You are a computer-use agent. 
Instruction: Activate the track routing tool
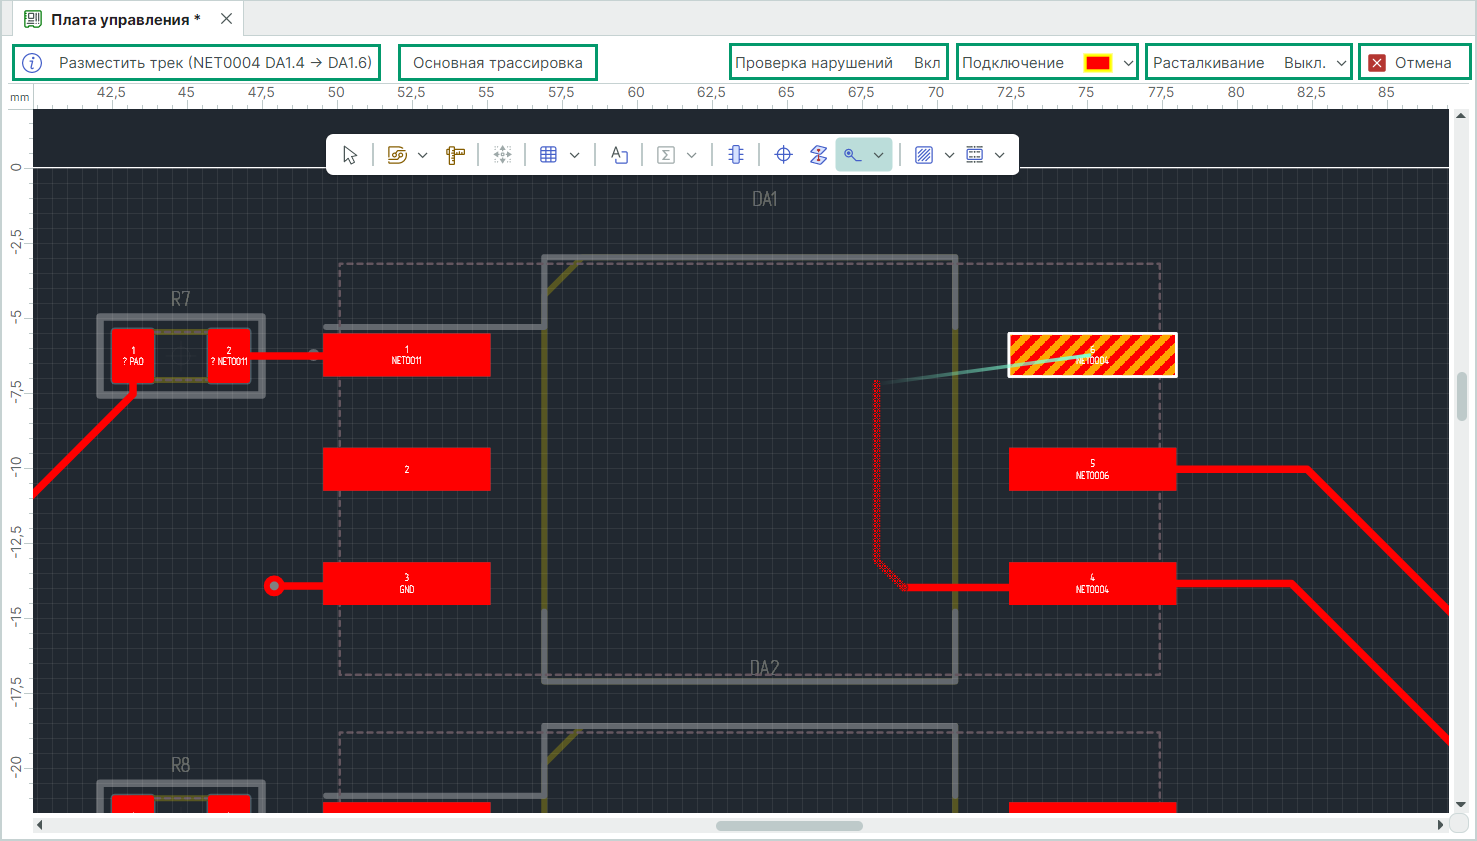[853, 155]
